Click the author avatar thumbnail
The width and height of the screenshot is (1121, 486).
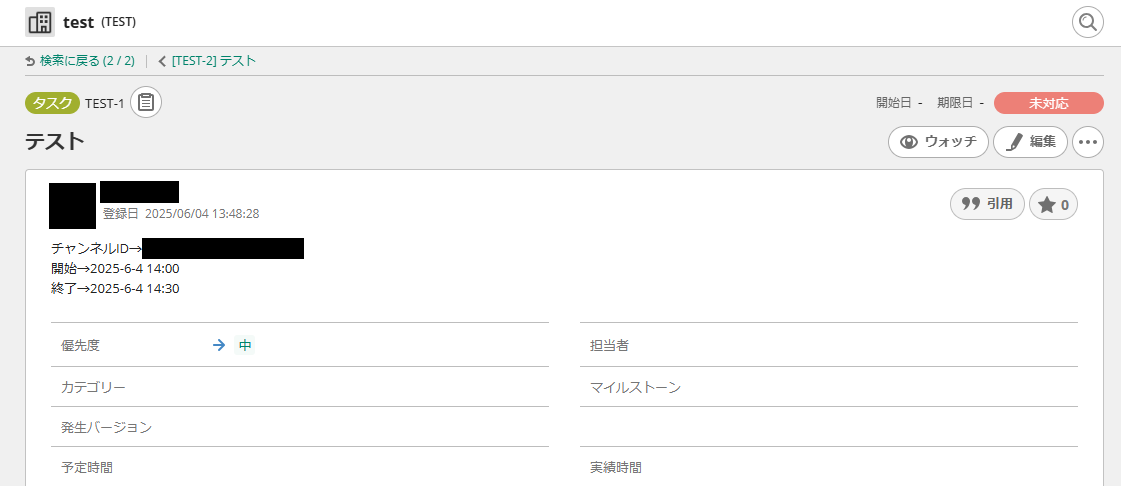tap(72, 205)
